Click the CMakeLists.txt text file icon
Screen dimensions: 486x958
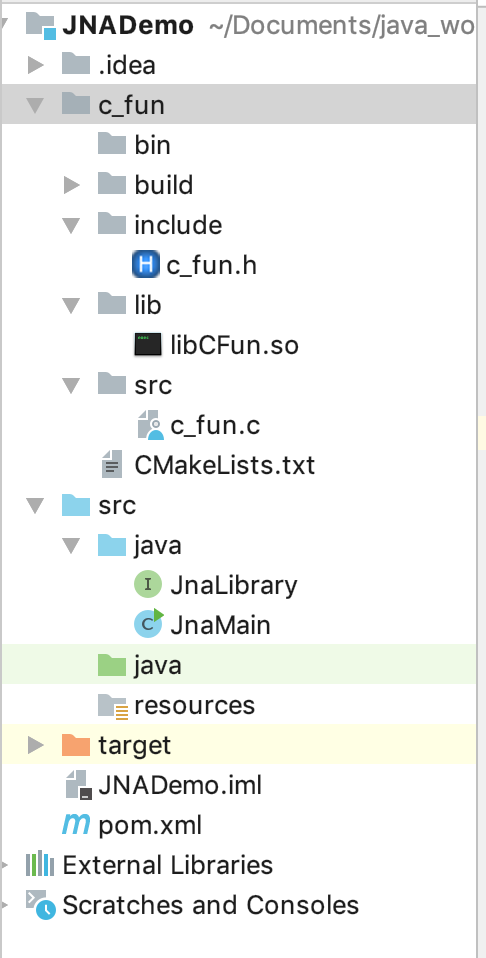point(112,464)
